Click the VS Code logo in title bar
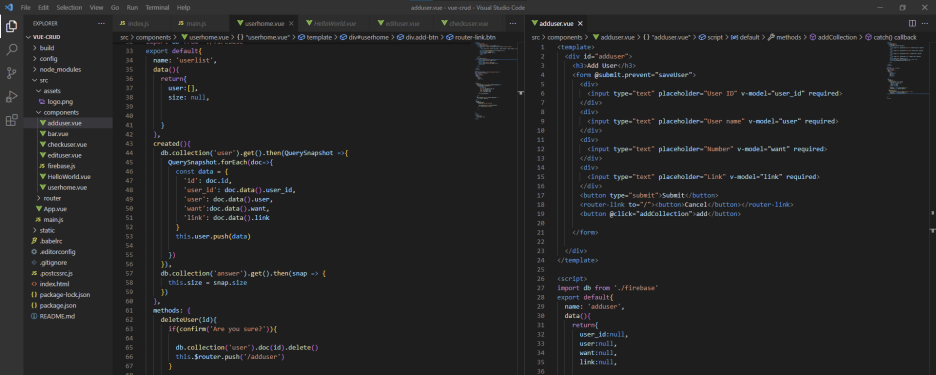Image resolution: width=936 pixels, height=375 pixels. pos(8,7)
